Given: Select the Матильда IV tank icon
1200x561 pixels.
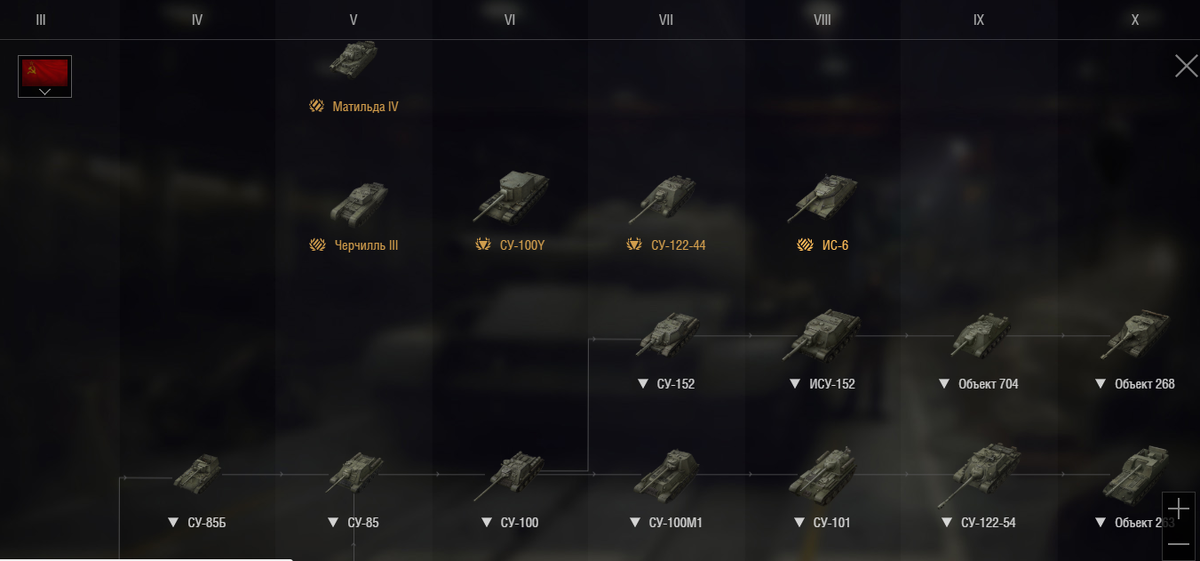Looking at the screenshot, I should point(354,59).
